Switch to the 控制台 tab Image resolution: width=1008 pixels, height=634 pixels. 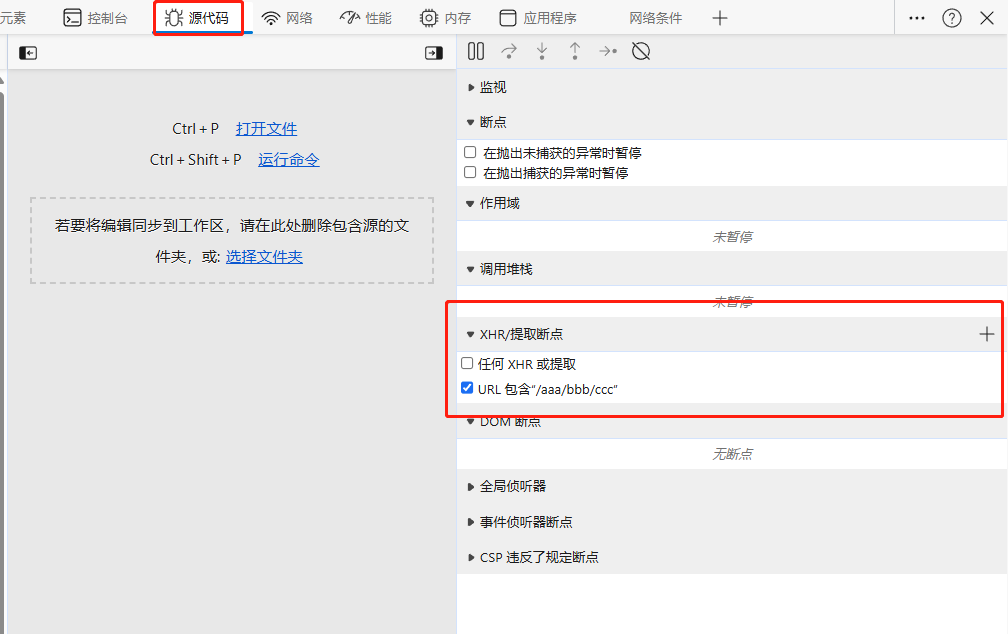96,18
